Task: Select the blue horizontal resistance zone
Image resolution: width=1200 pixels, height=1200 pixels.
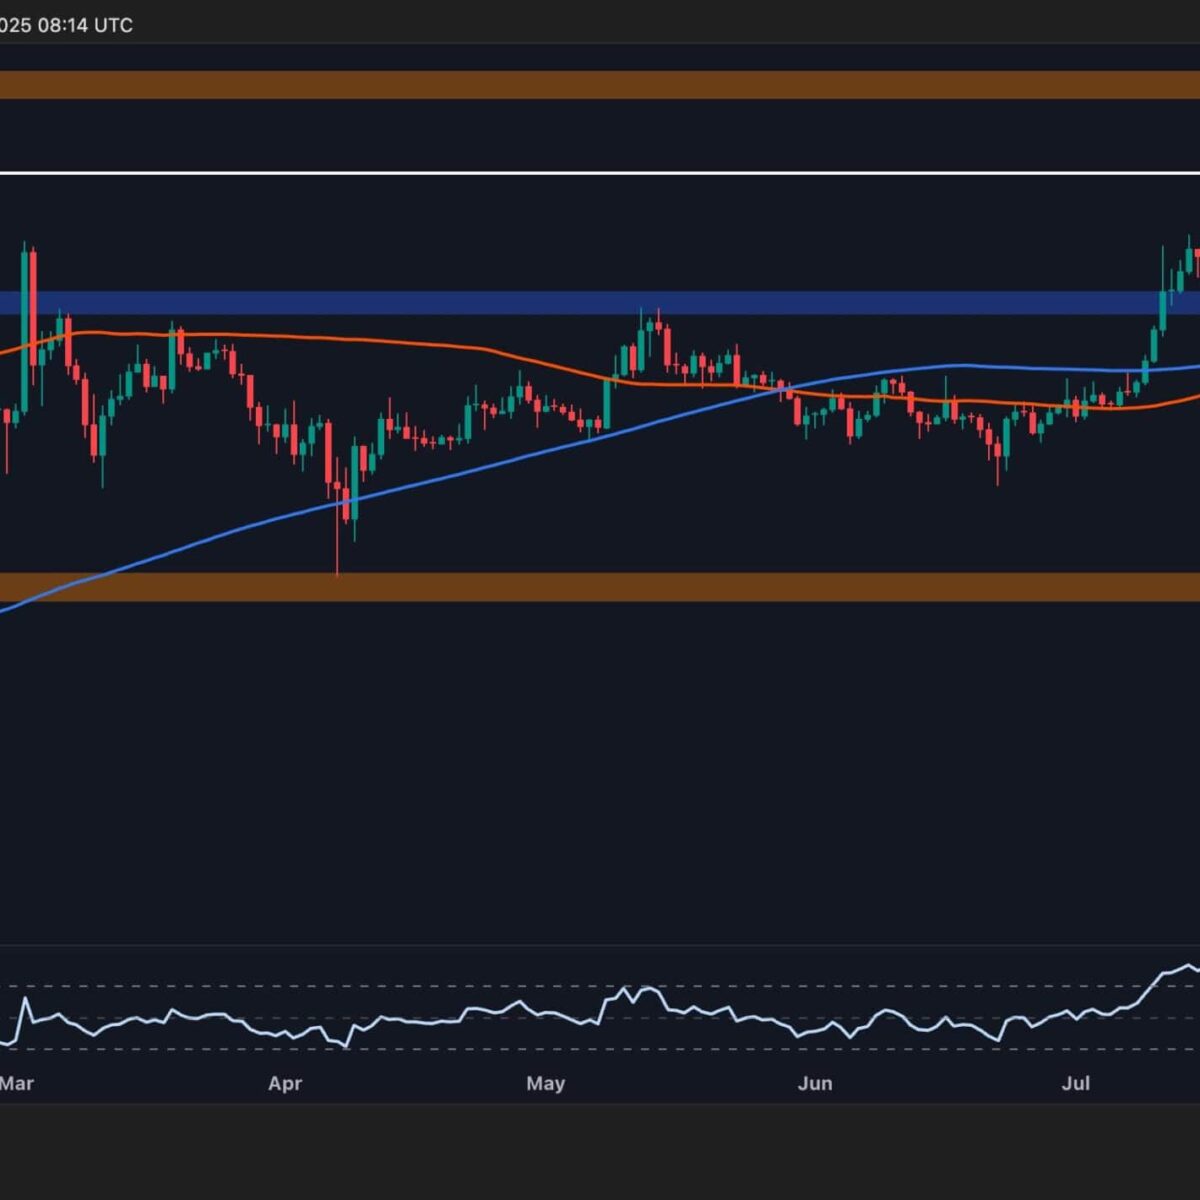Action: point(600,302)
